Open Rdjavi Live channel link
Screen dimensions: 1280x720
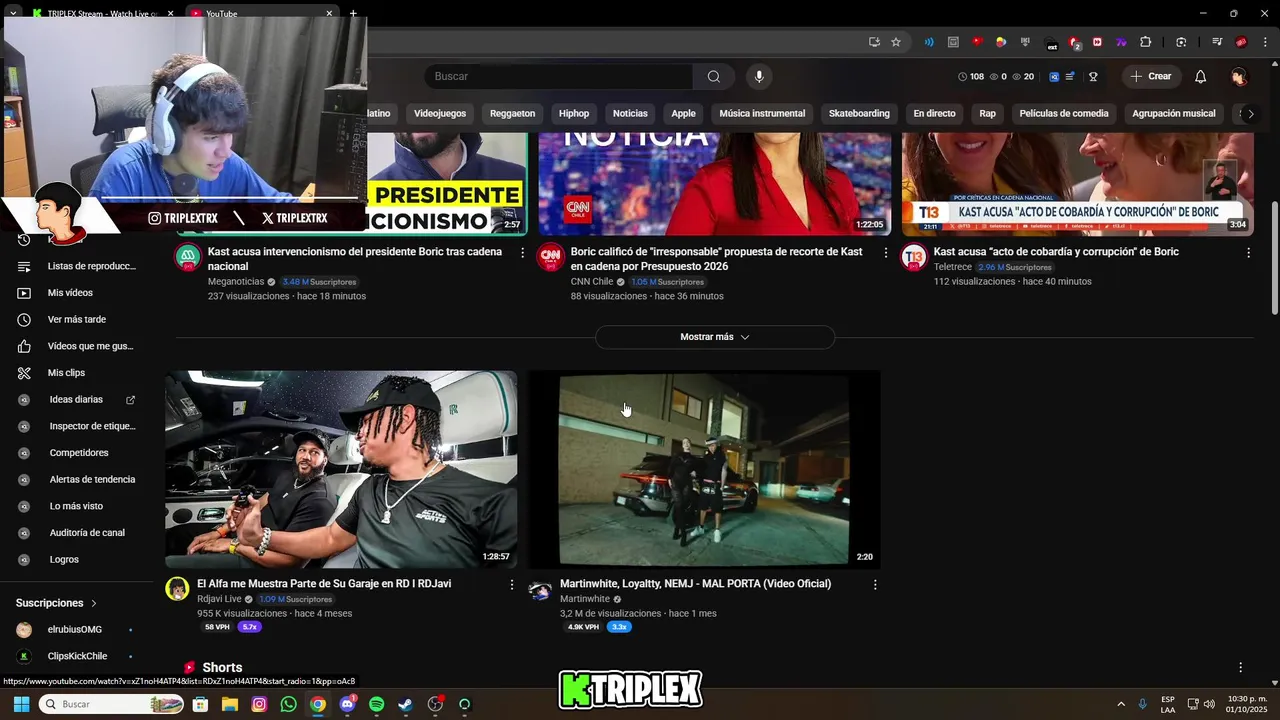click(219, 599)
